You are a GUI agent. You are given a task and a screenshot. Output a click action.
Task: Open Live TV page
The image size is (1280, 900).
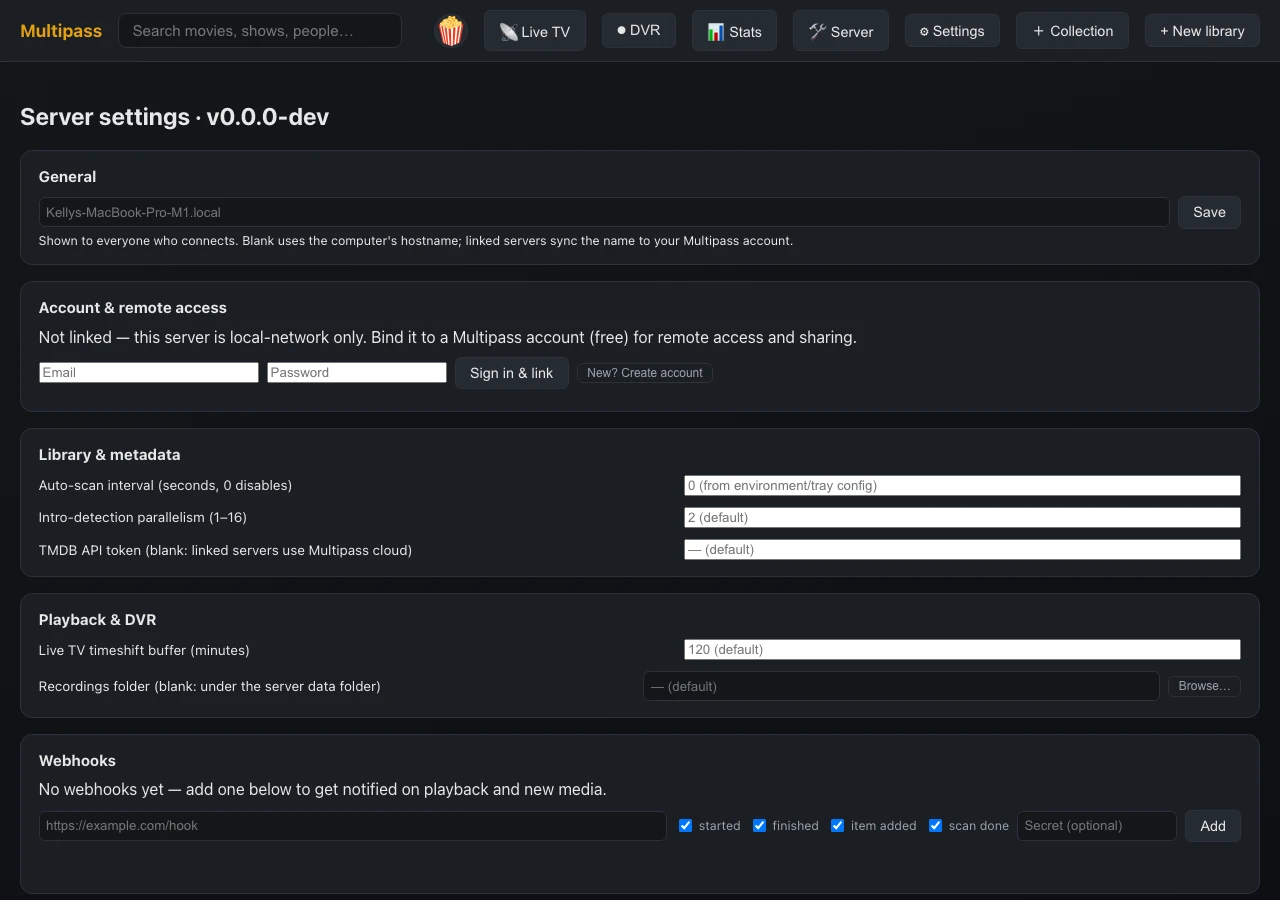tap(535, 31)
